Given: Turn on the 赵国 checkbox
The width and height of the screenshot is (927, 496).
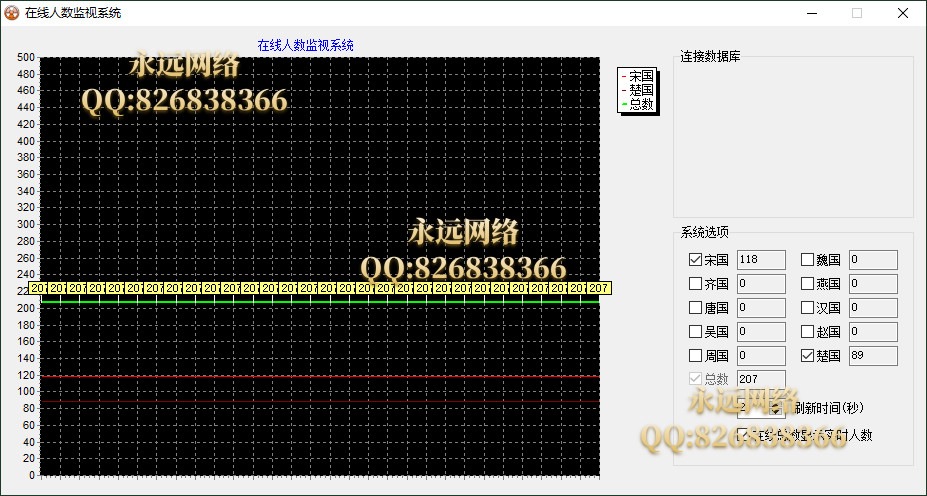Looking at the screenshot, I should click(x=808, y=332).
